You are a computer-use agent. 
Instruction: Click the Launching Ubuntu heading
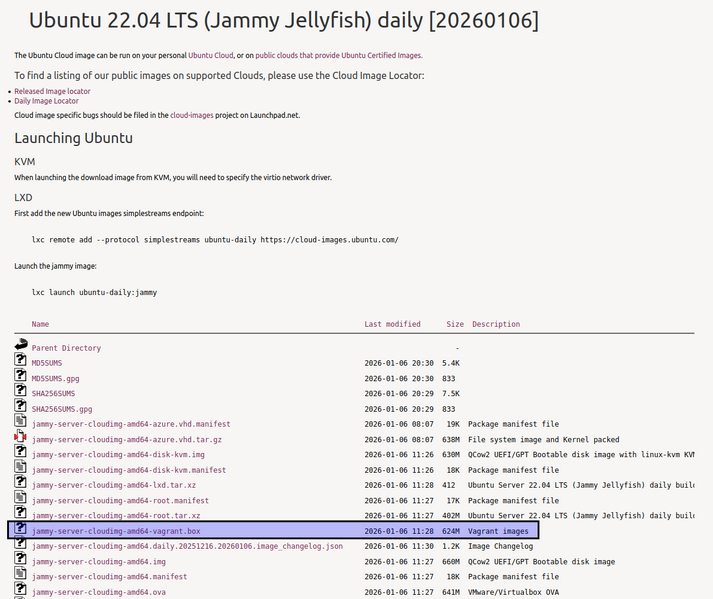pyautogui.click(x=74, y=138)
